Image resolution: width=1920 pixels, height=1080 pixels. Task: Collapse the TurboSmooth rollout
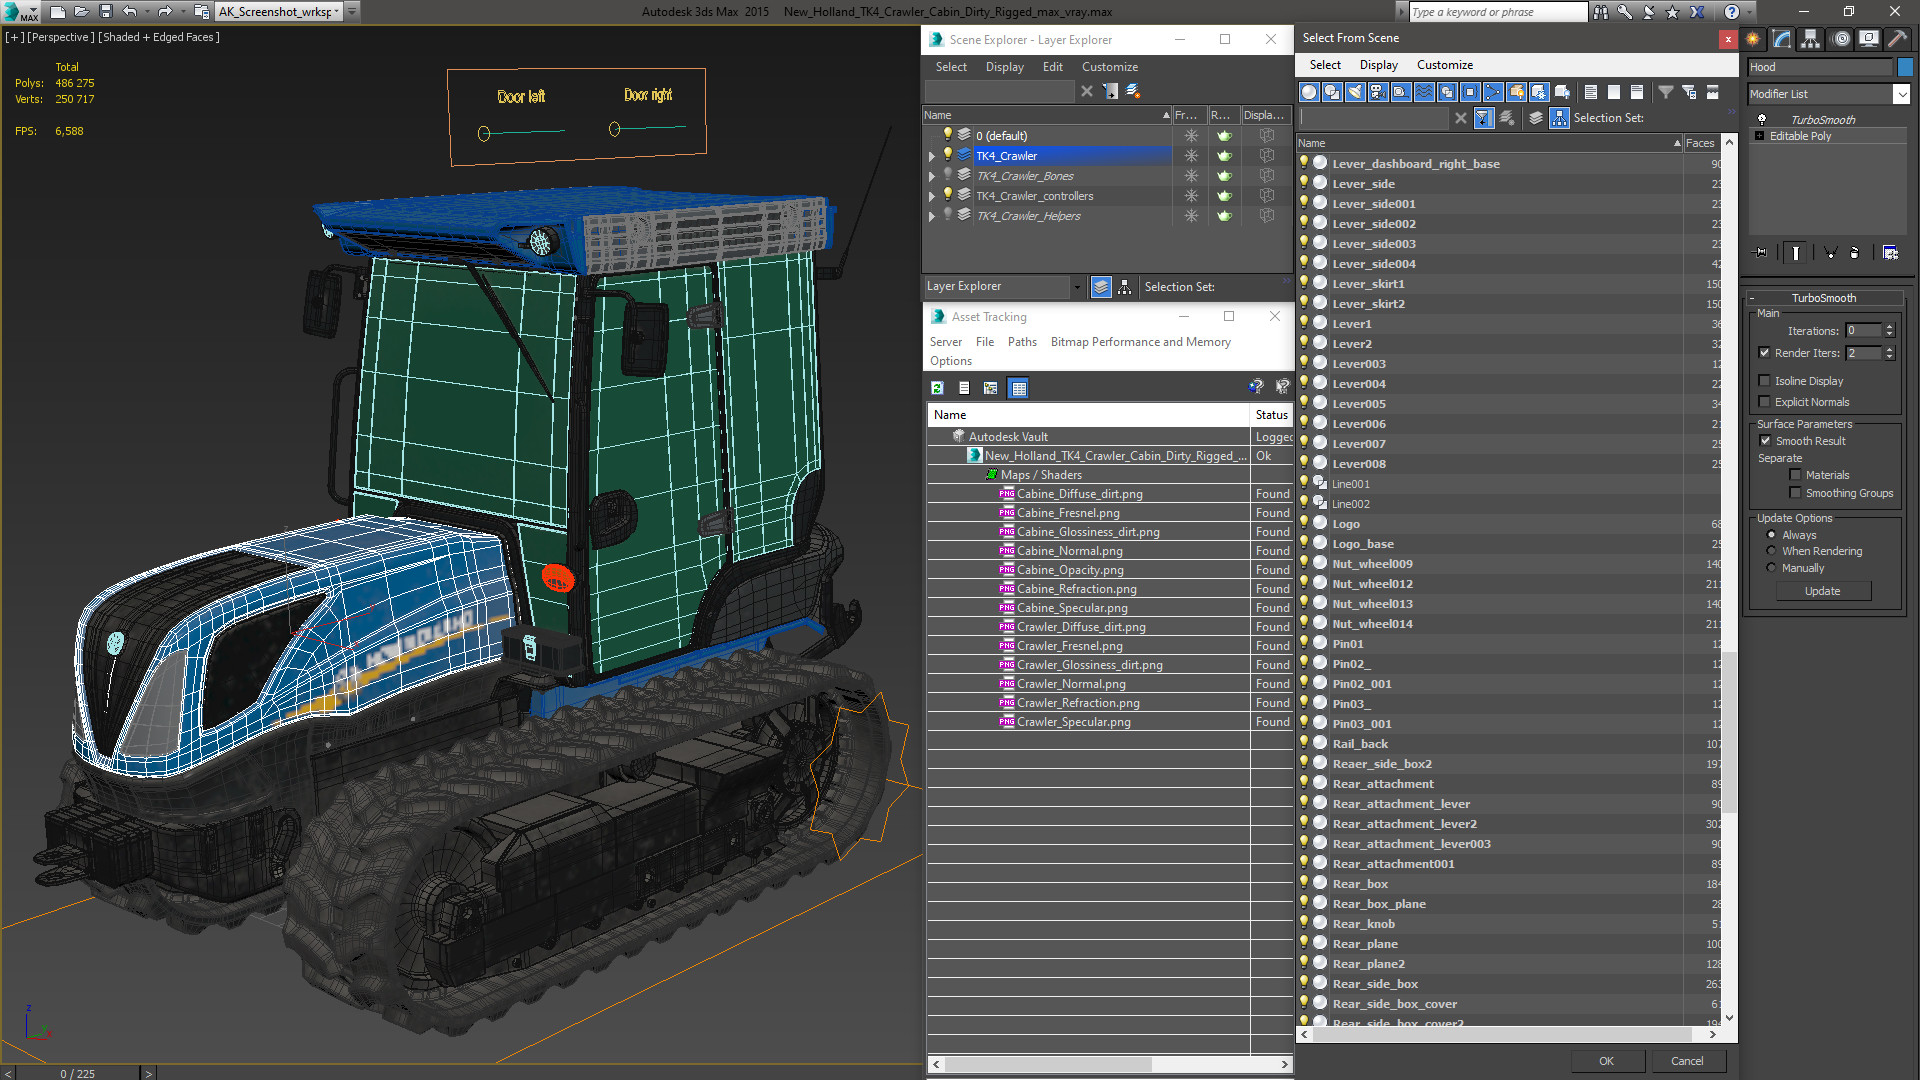pyautogui.click(x=1823, y=298)
